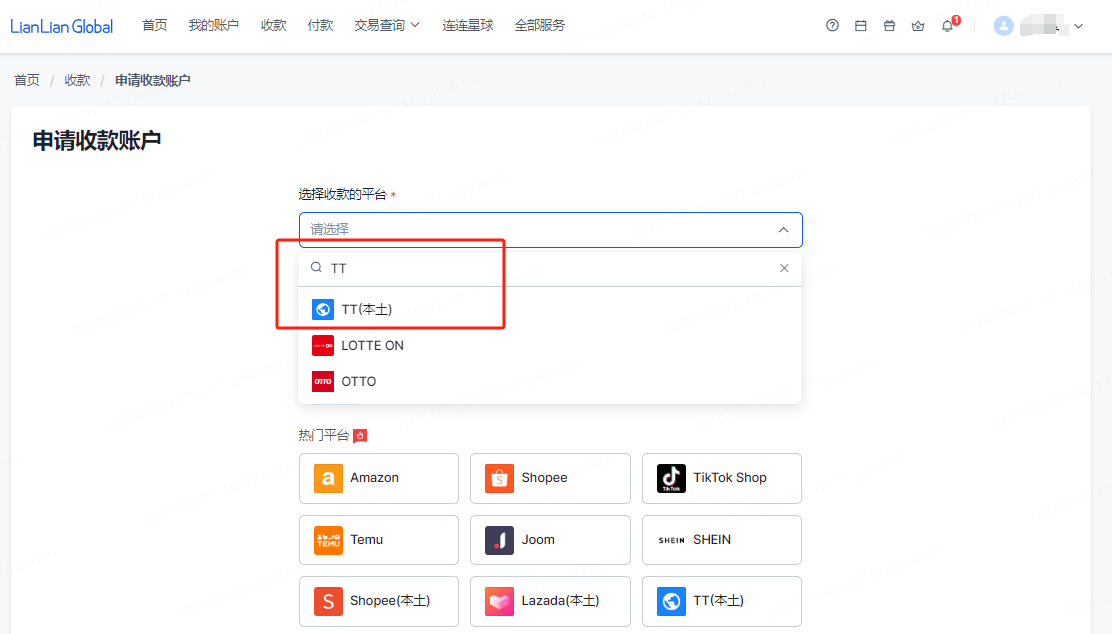
Task: Open the 全部服务 menu item
Action: 540,26
